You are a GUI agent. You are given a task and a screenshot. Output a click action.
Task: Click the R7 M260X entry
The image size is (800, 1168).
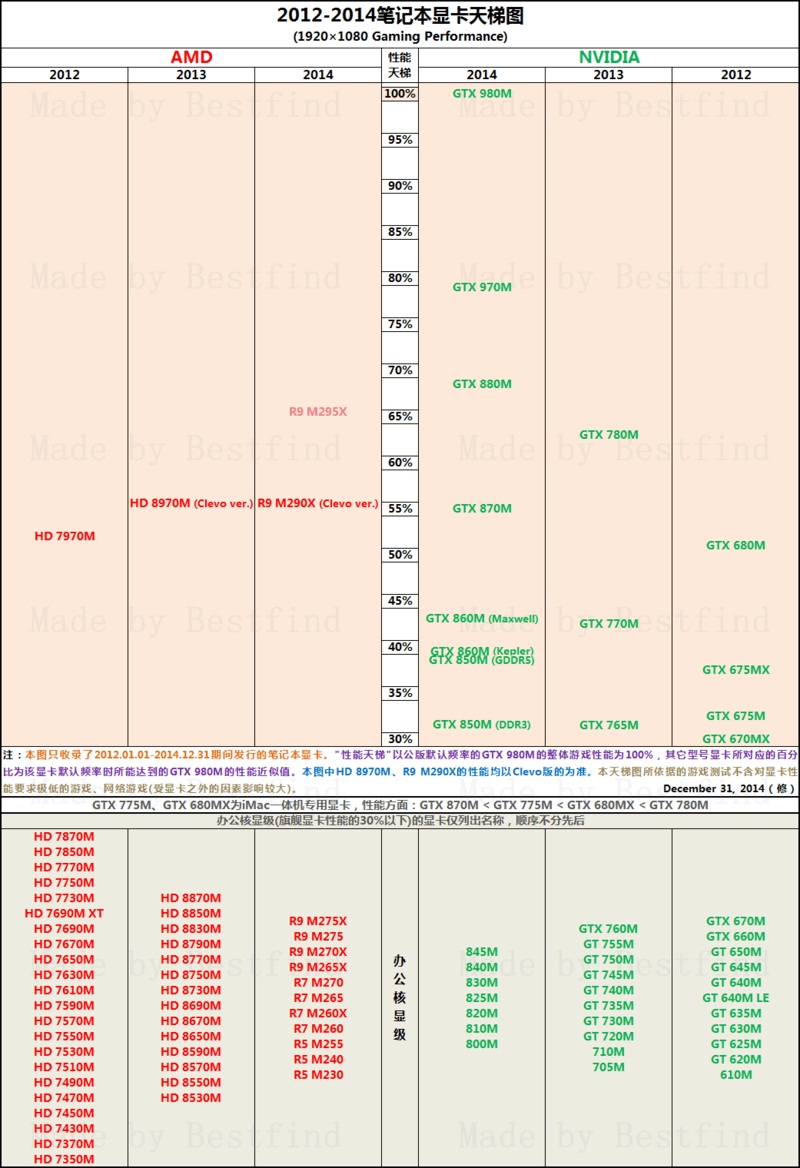tap(318, 1013)
